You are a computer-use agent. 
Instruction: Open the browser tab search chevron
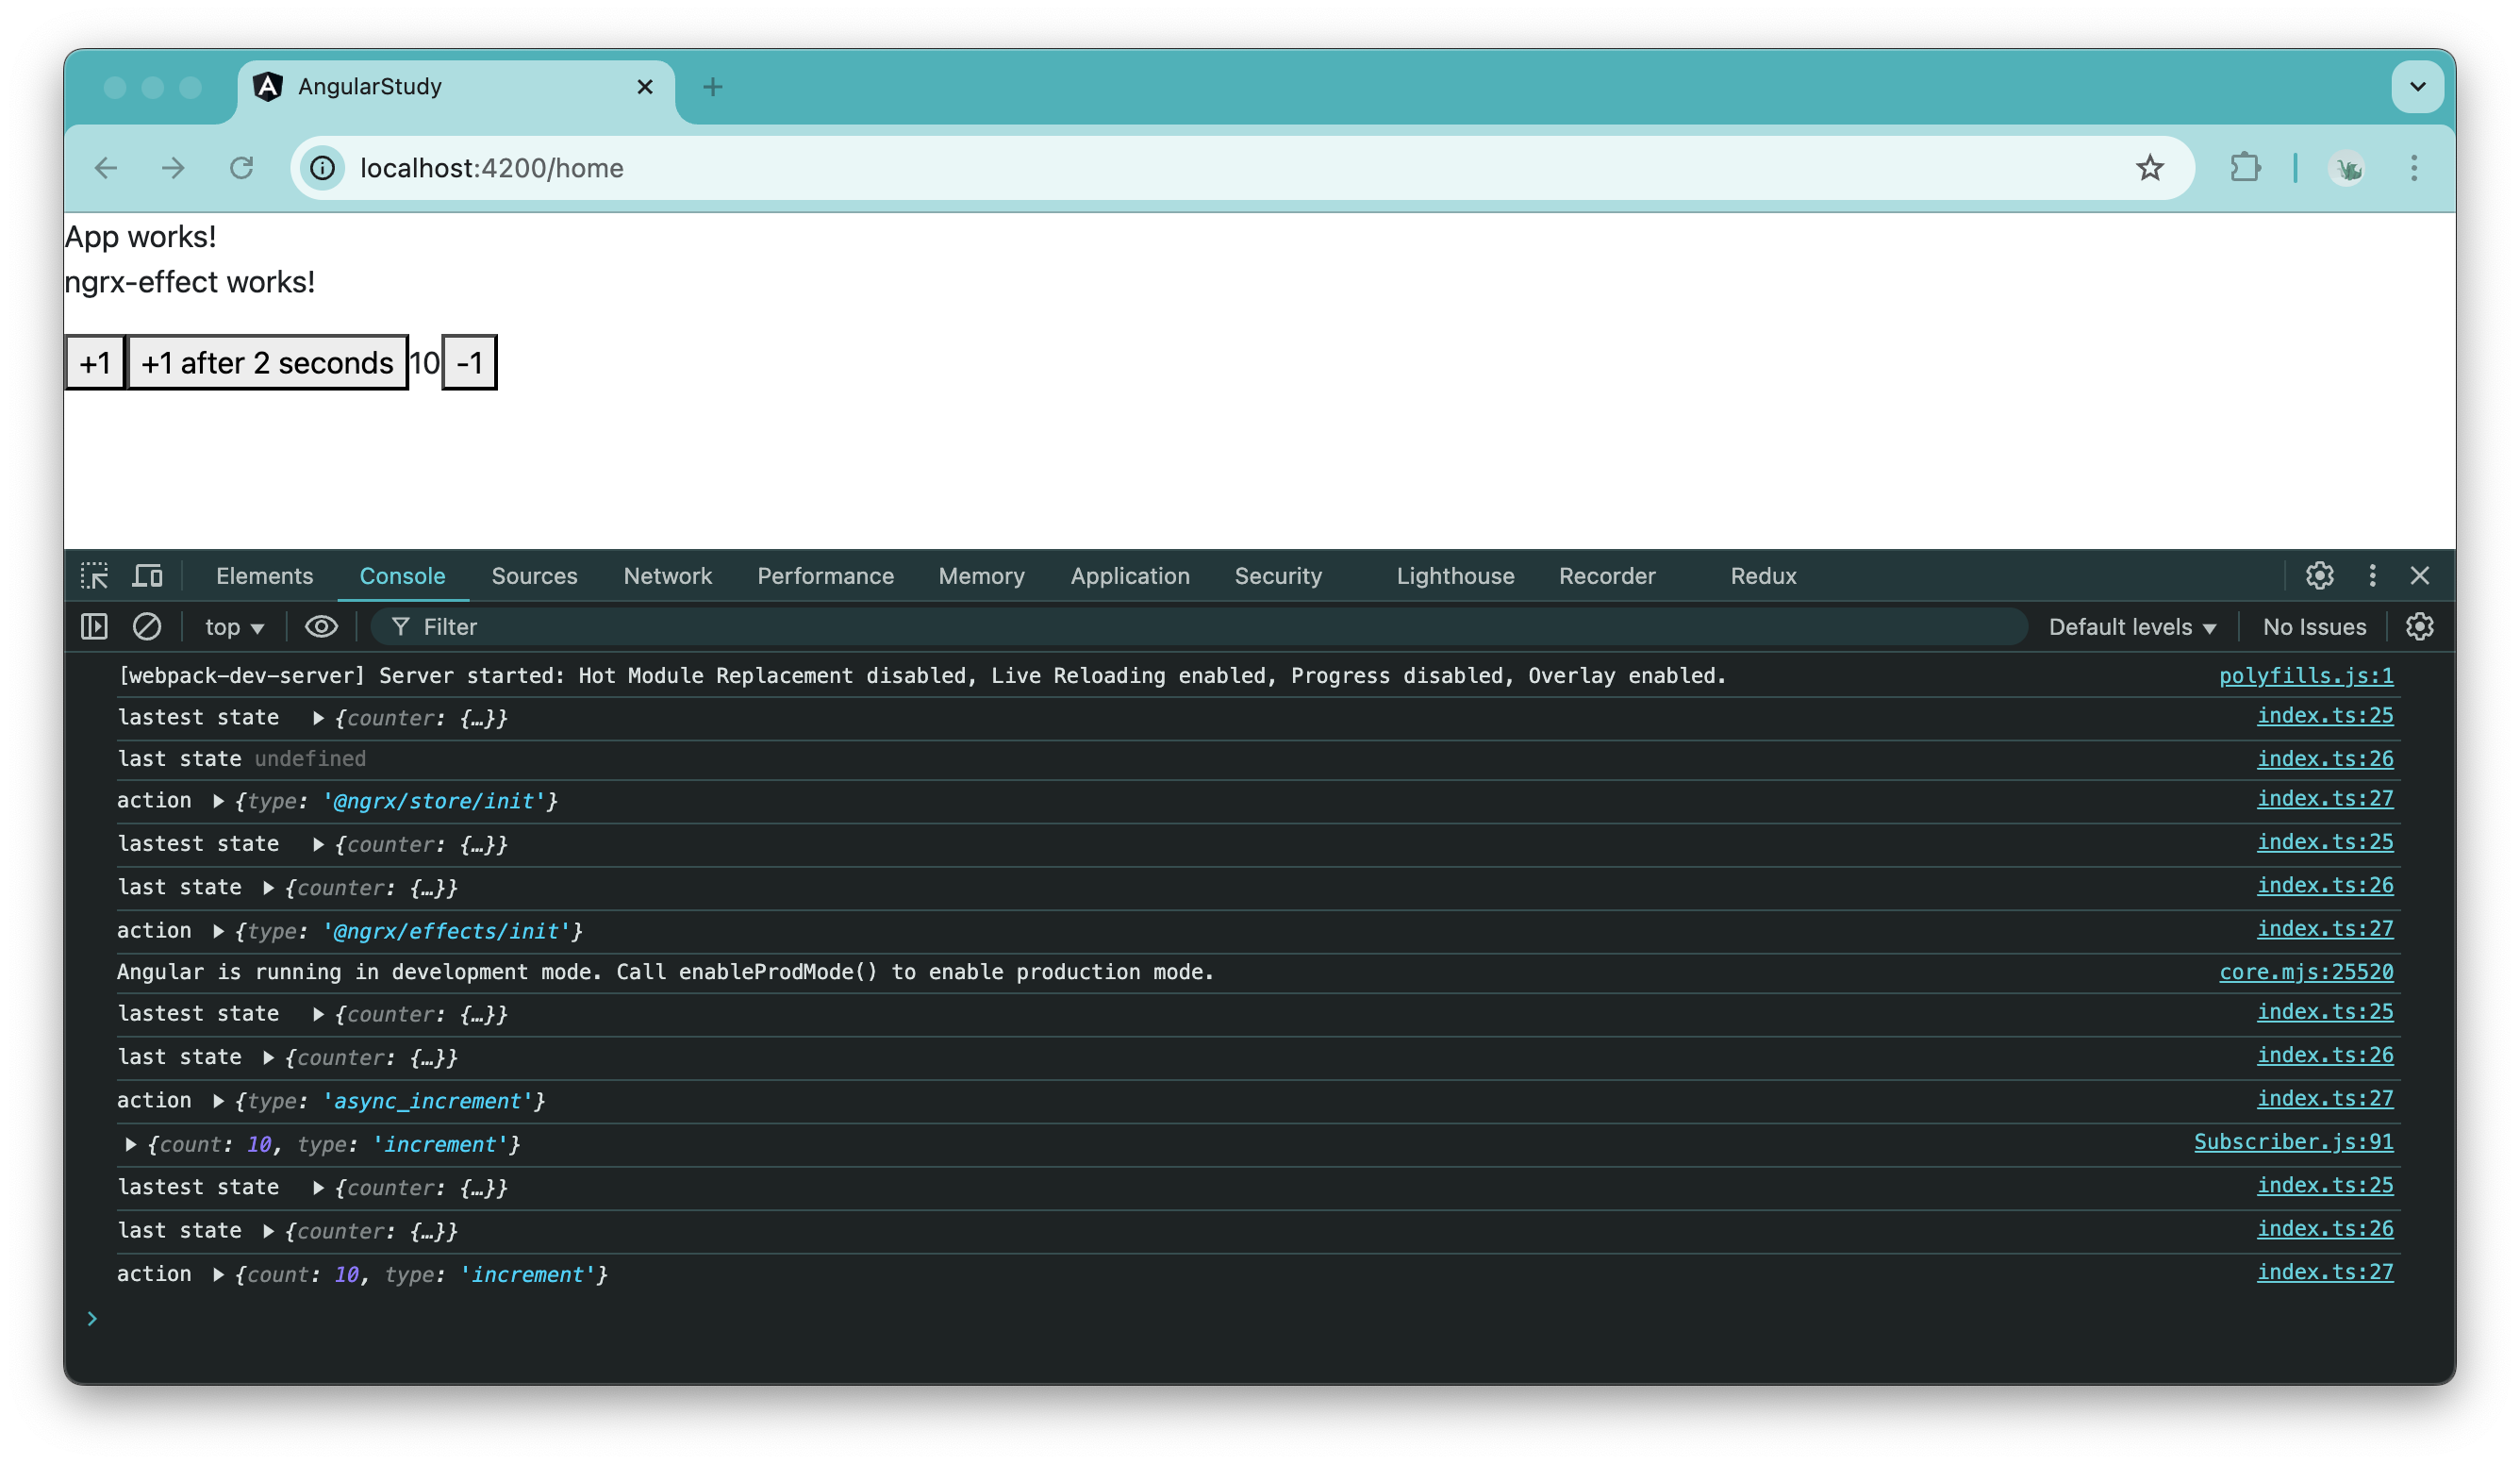[2417, 86]
